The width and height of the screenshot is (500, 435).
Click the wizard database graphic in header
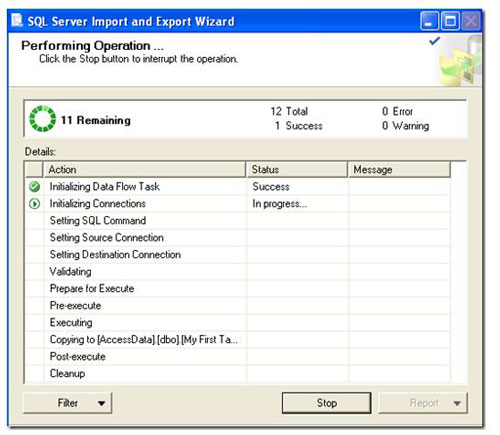[x=461, y=61]
